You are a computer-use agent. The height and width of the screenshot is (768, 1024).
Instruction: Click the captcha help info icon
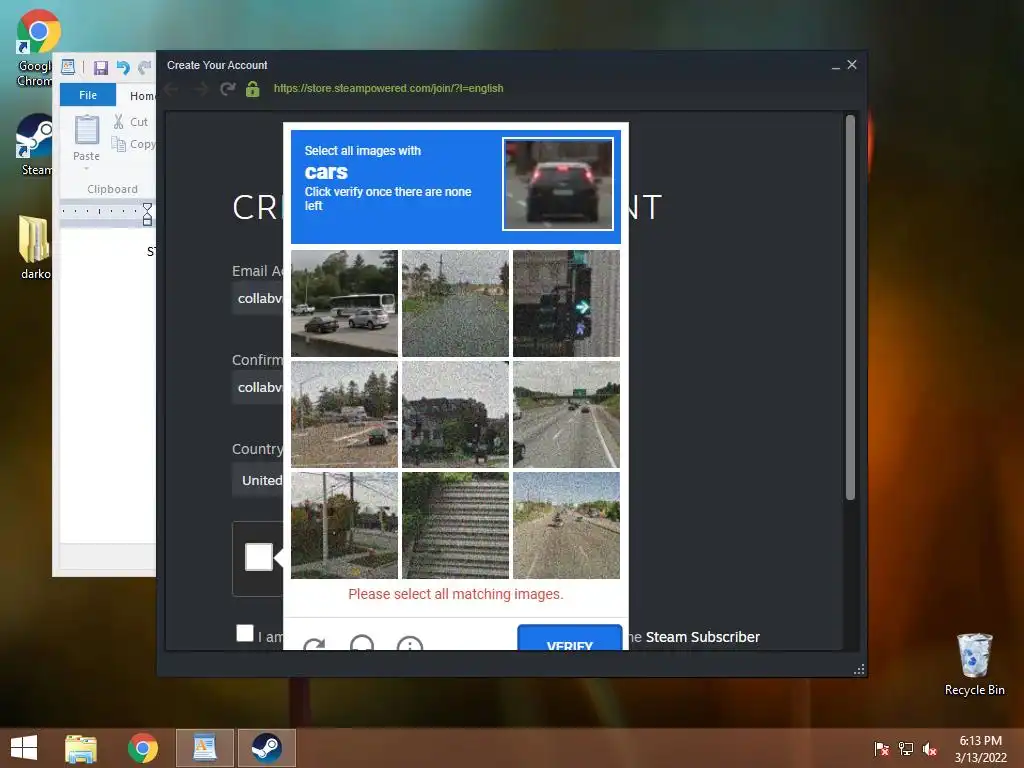point(409,643)
